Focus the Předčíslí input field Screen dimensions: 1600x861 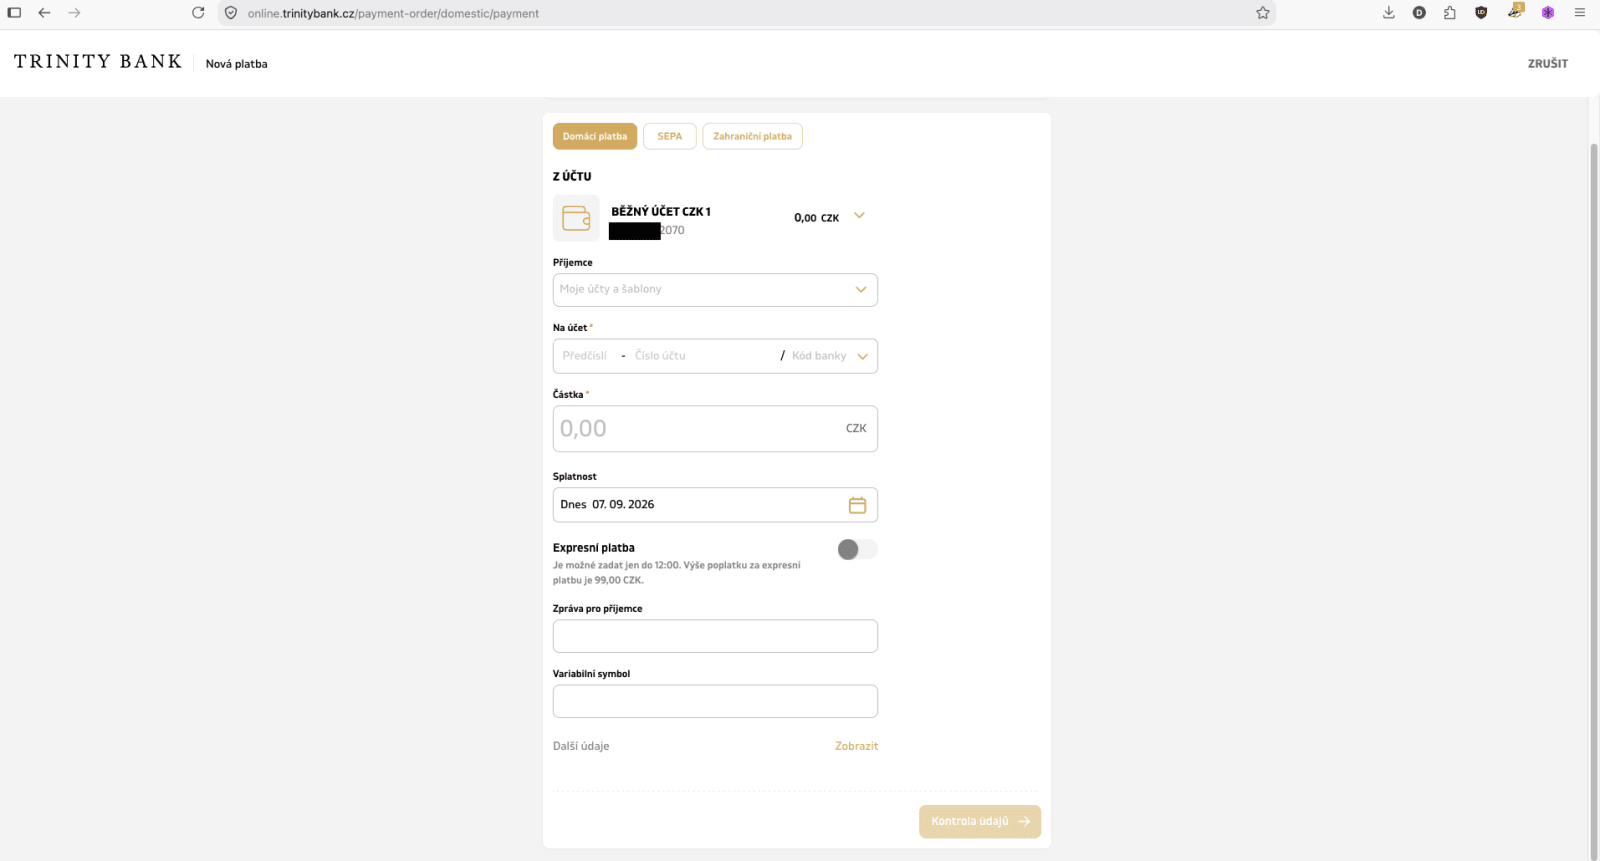586,356
